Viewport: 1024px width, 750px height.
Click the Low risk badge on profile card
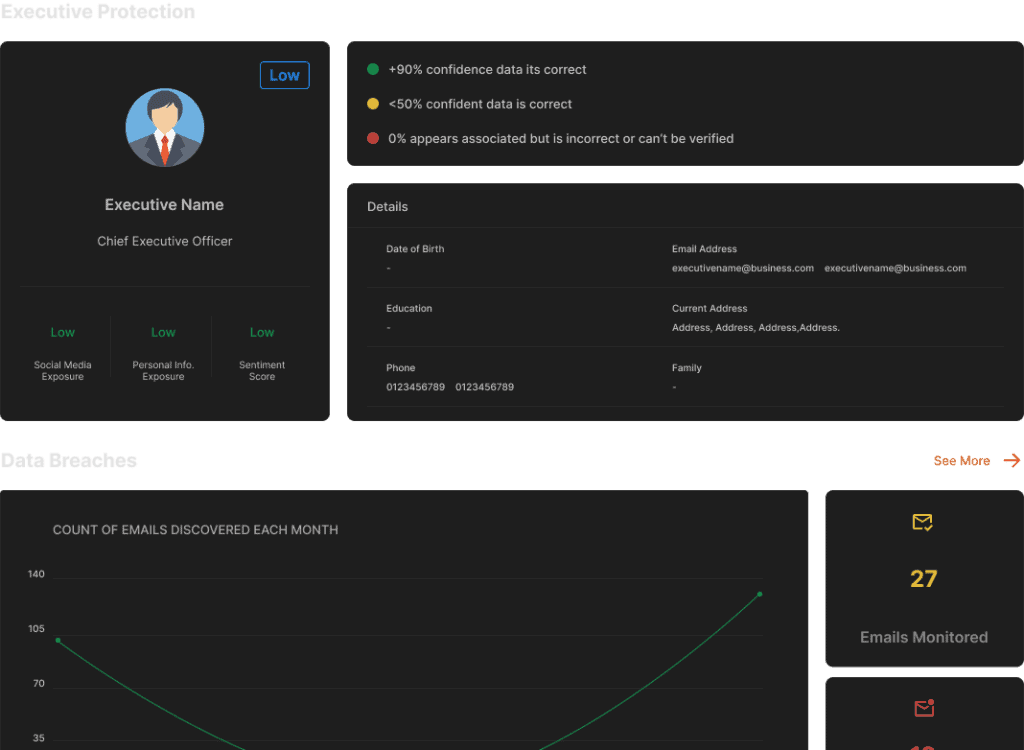pos(284,75)
